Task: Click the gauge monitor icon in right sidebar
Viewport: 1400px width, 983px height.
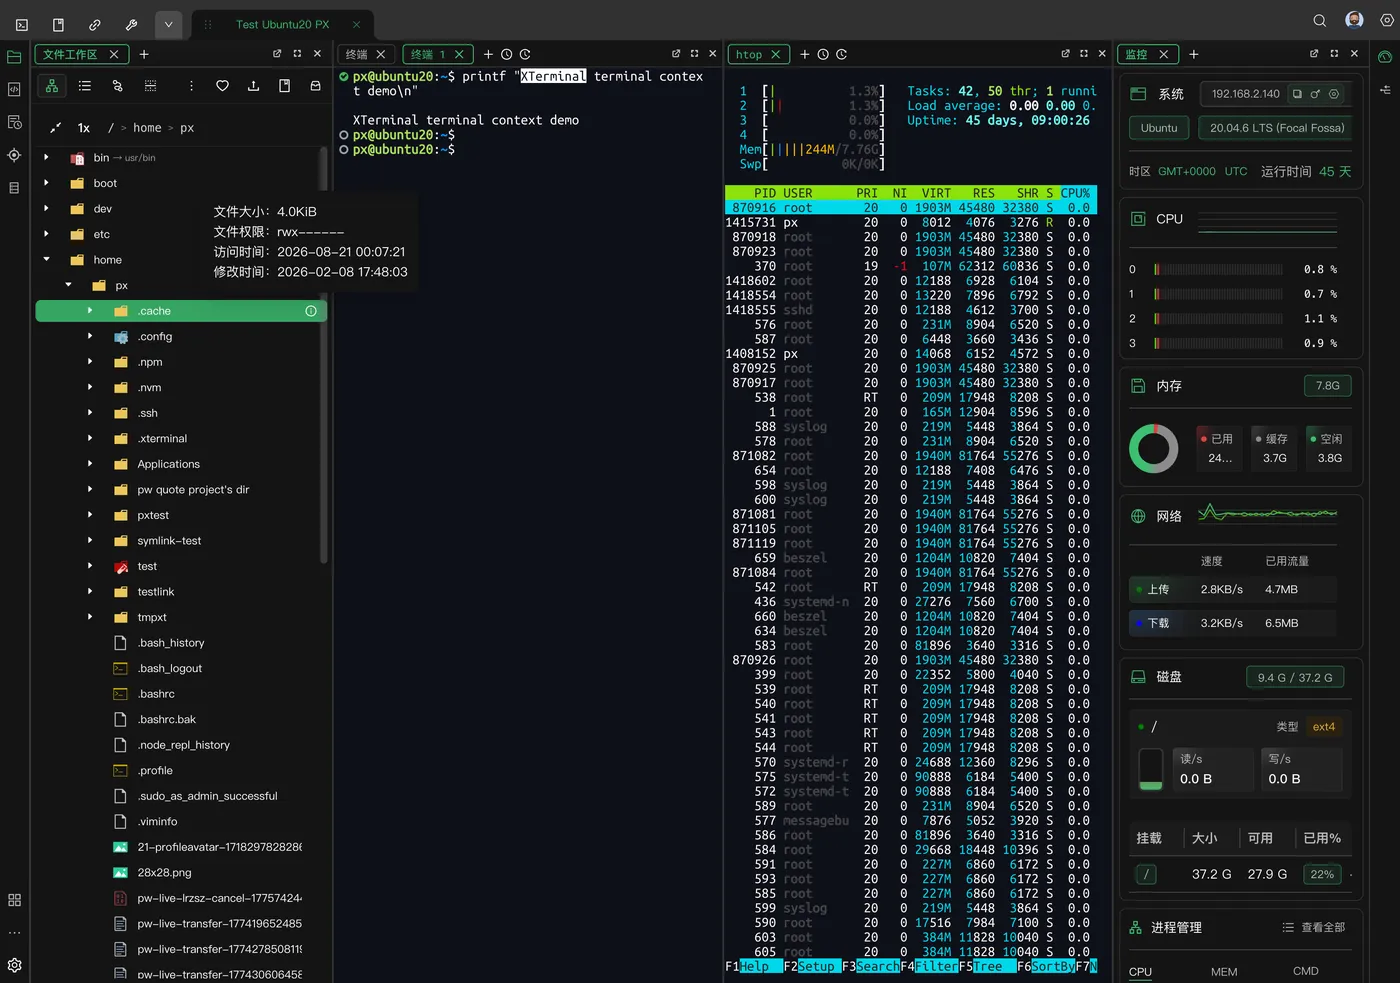Action: point(1385,57)
